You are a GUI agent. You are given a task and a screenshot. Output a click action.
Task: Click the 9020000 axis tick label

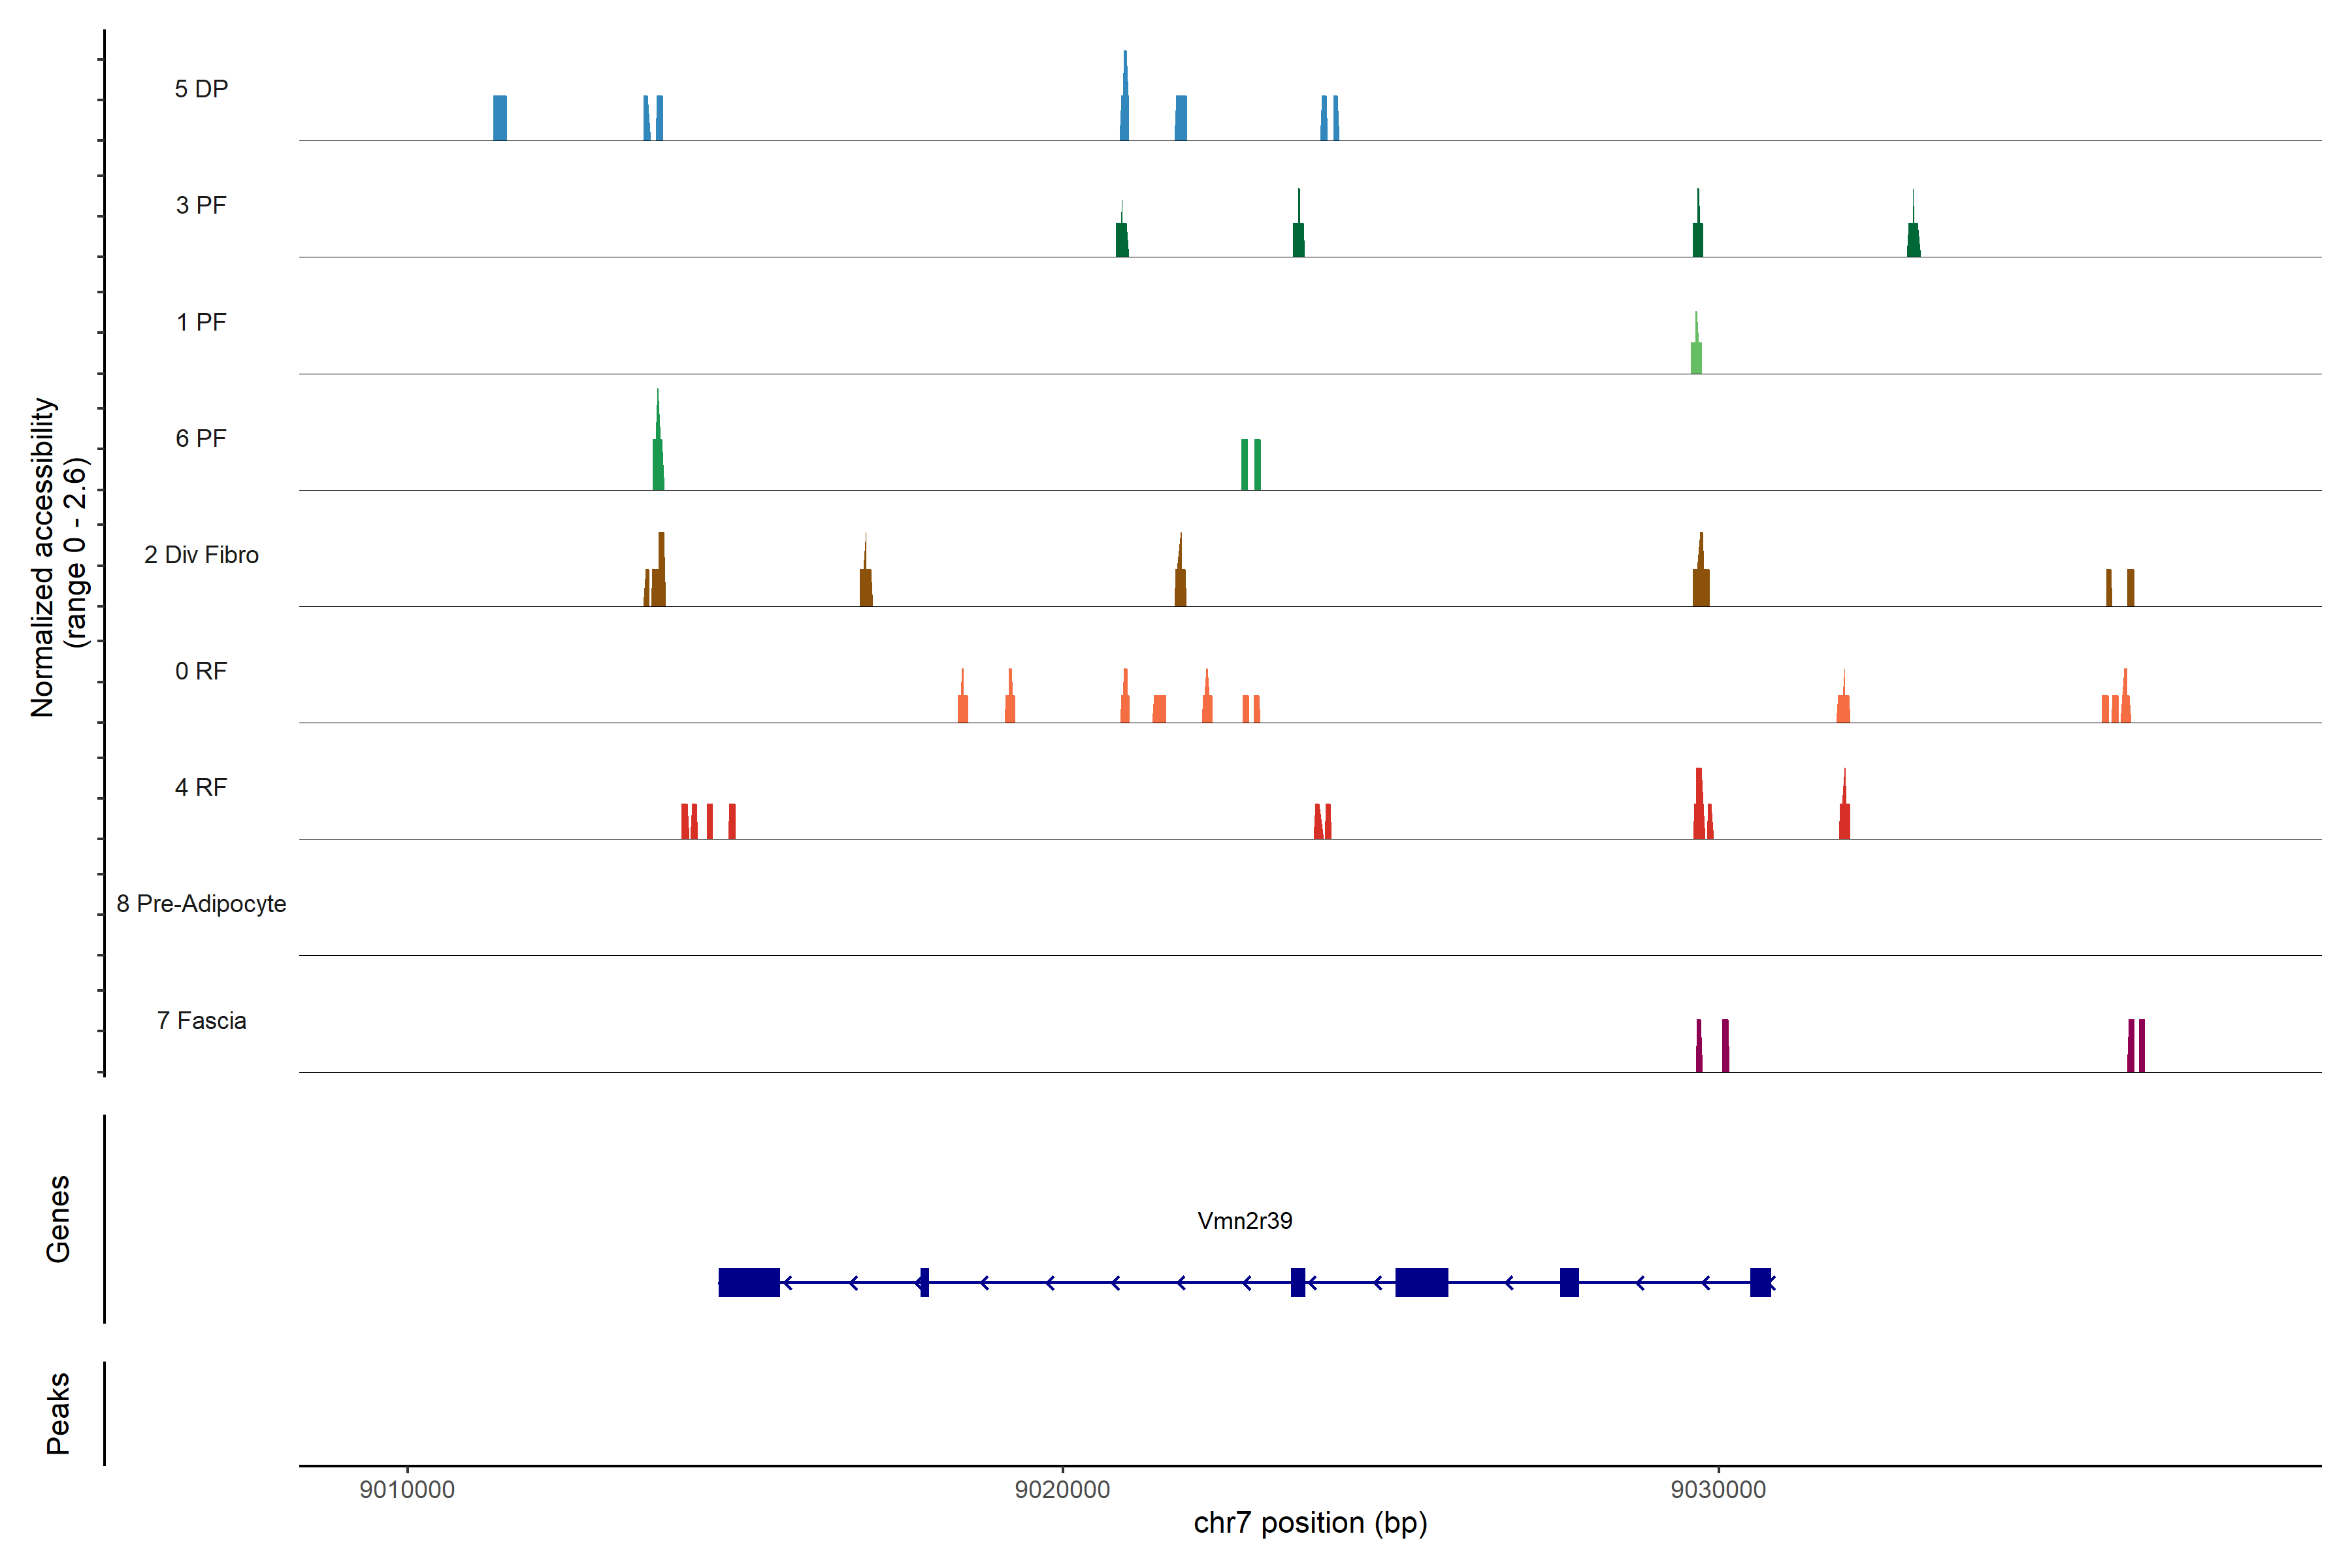point(1062,1489)
